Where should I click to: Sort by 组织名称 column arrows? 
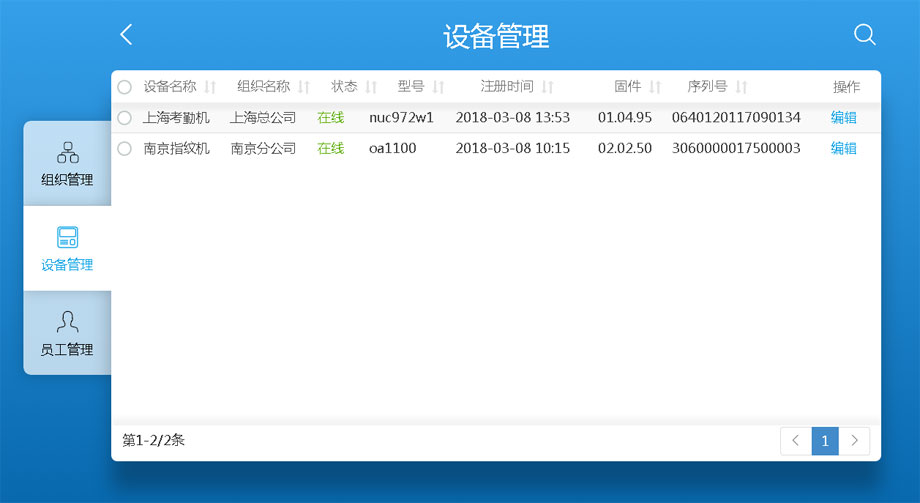coord(304,87)
